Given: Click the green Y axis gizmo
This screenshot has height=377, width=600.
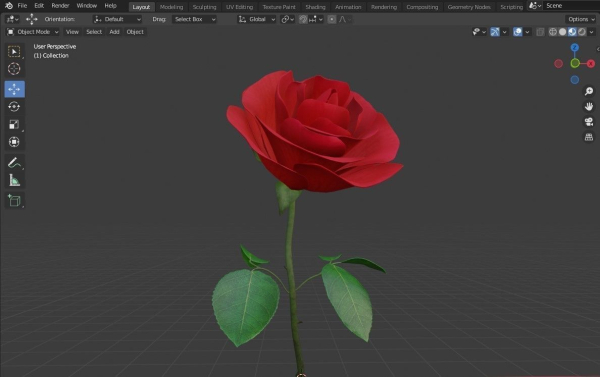Looking at the screenshot, I should (575, 64).
